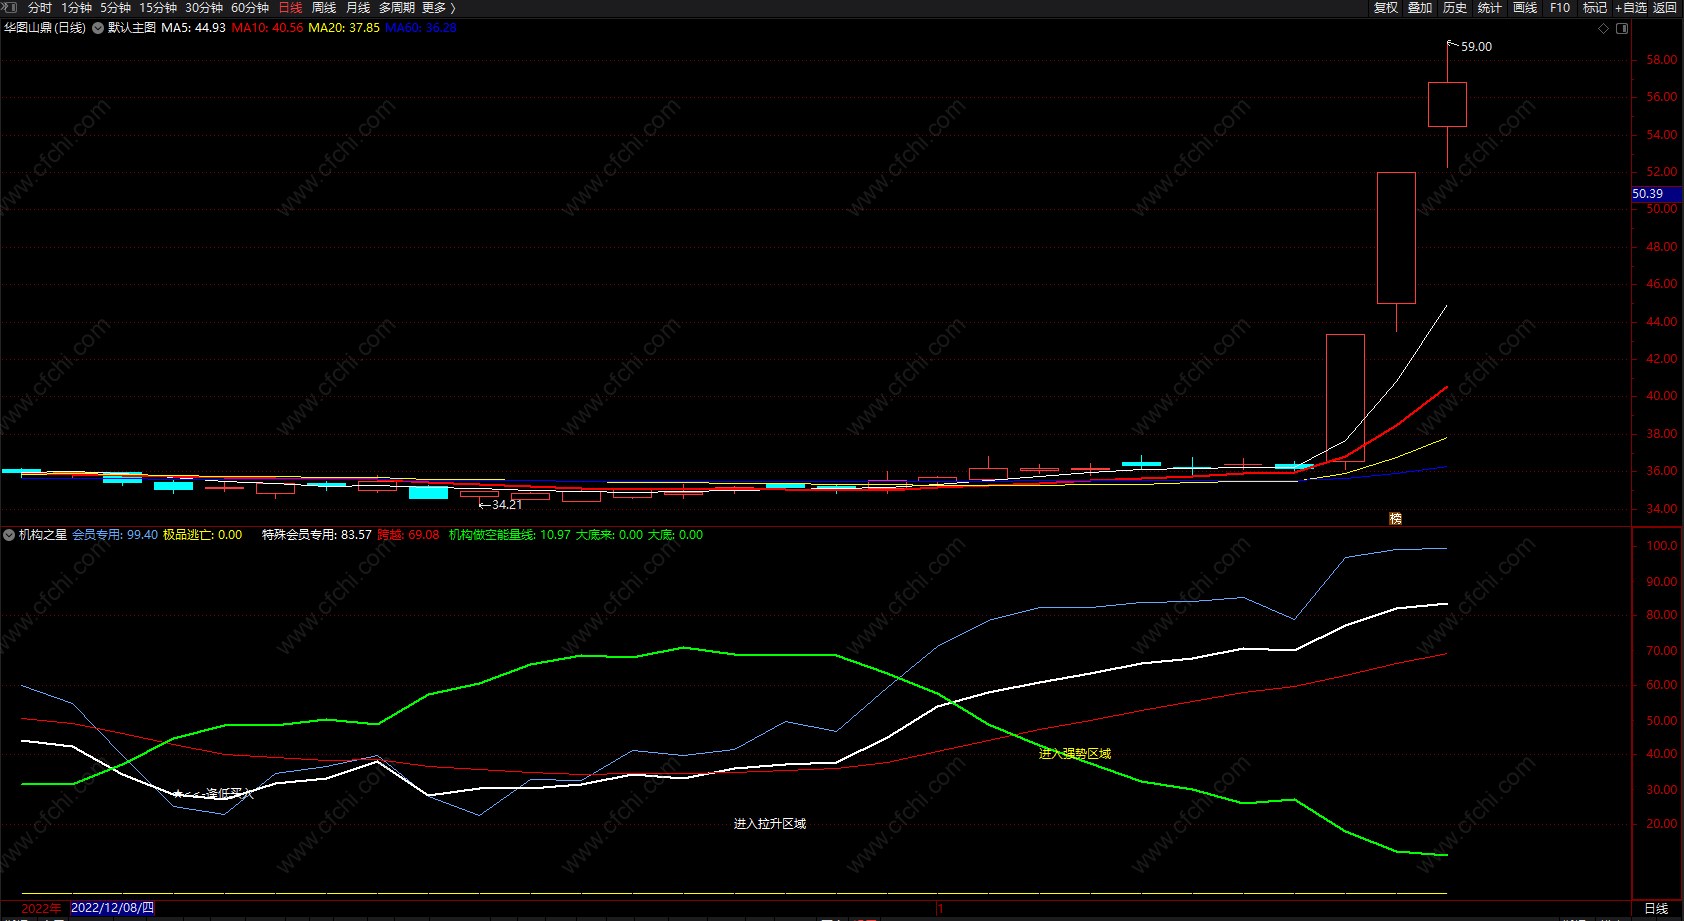Expand the 更多 periods menu
1684x921 pixels.
tap(438, 8)
